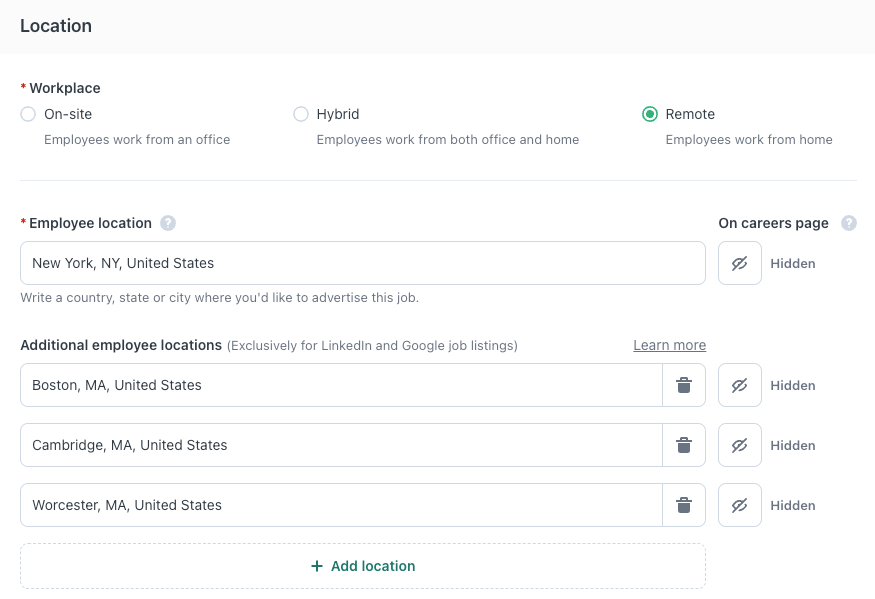
Task: Toggle visibility for the Worcester, MA location
Action: [740, 505]
